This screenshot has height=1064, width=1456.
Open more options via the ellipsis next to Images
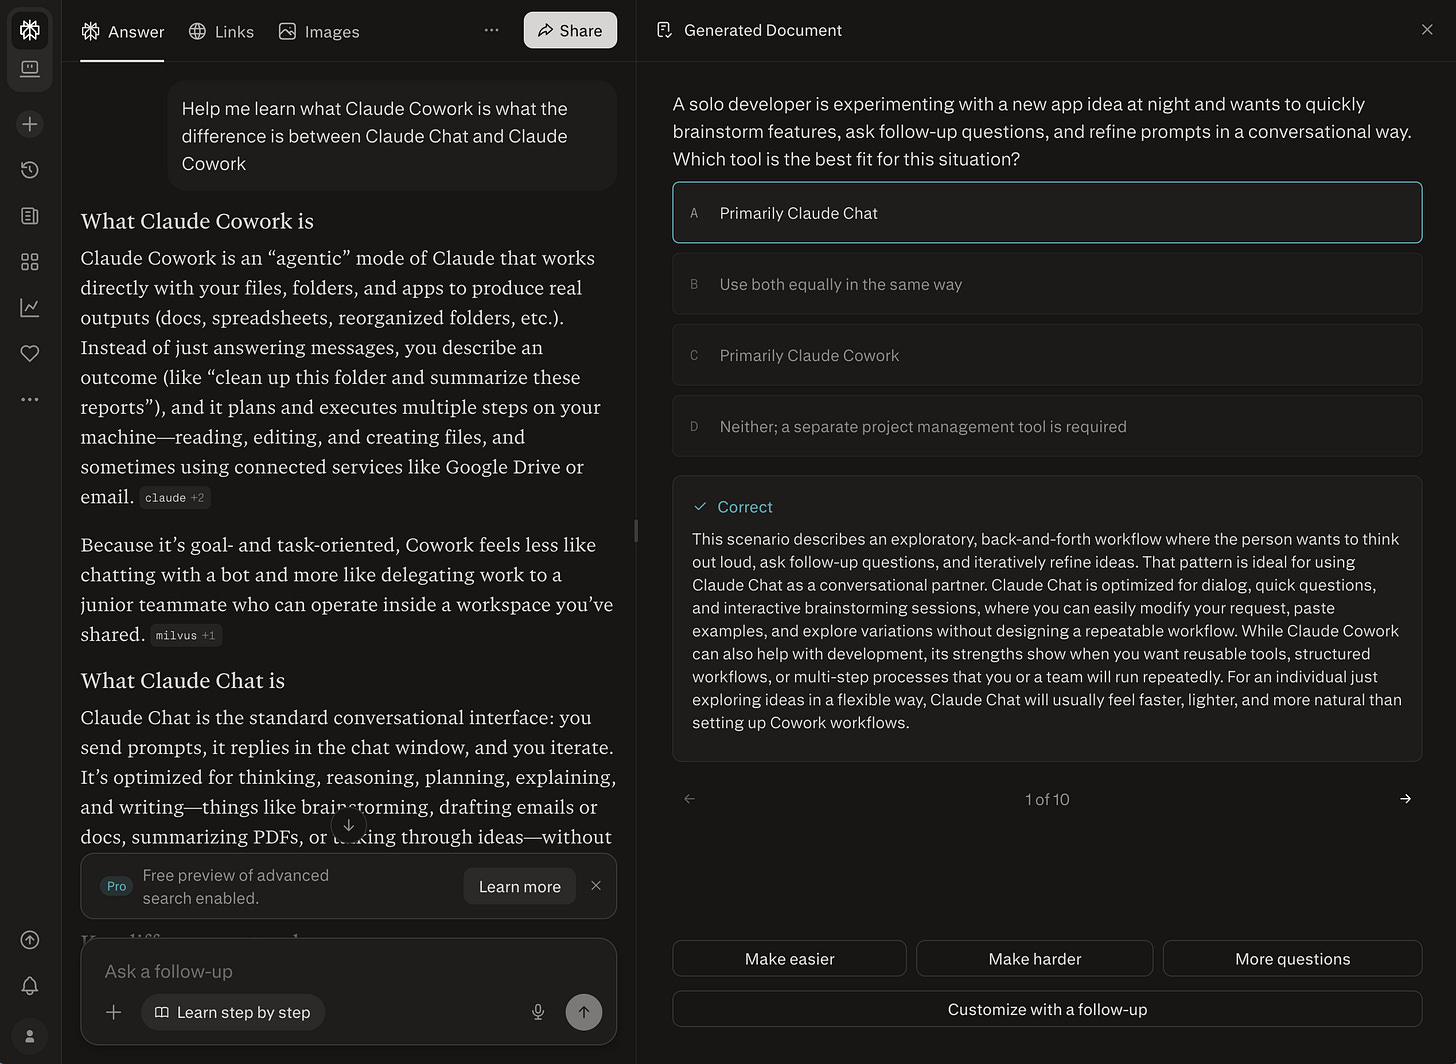(491, 30)
